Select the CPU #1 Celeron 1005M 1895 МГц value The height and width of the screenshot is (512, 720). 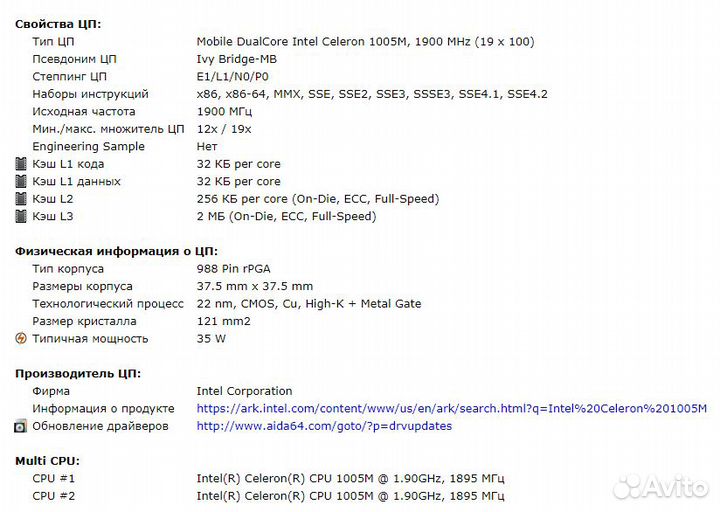coord(350,478)
